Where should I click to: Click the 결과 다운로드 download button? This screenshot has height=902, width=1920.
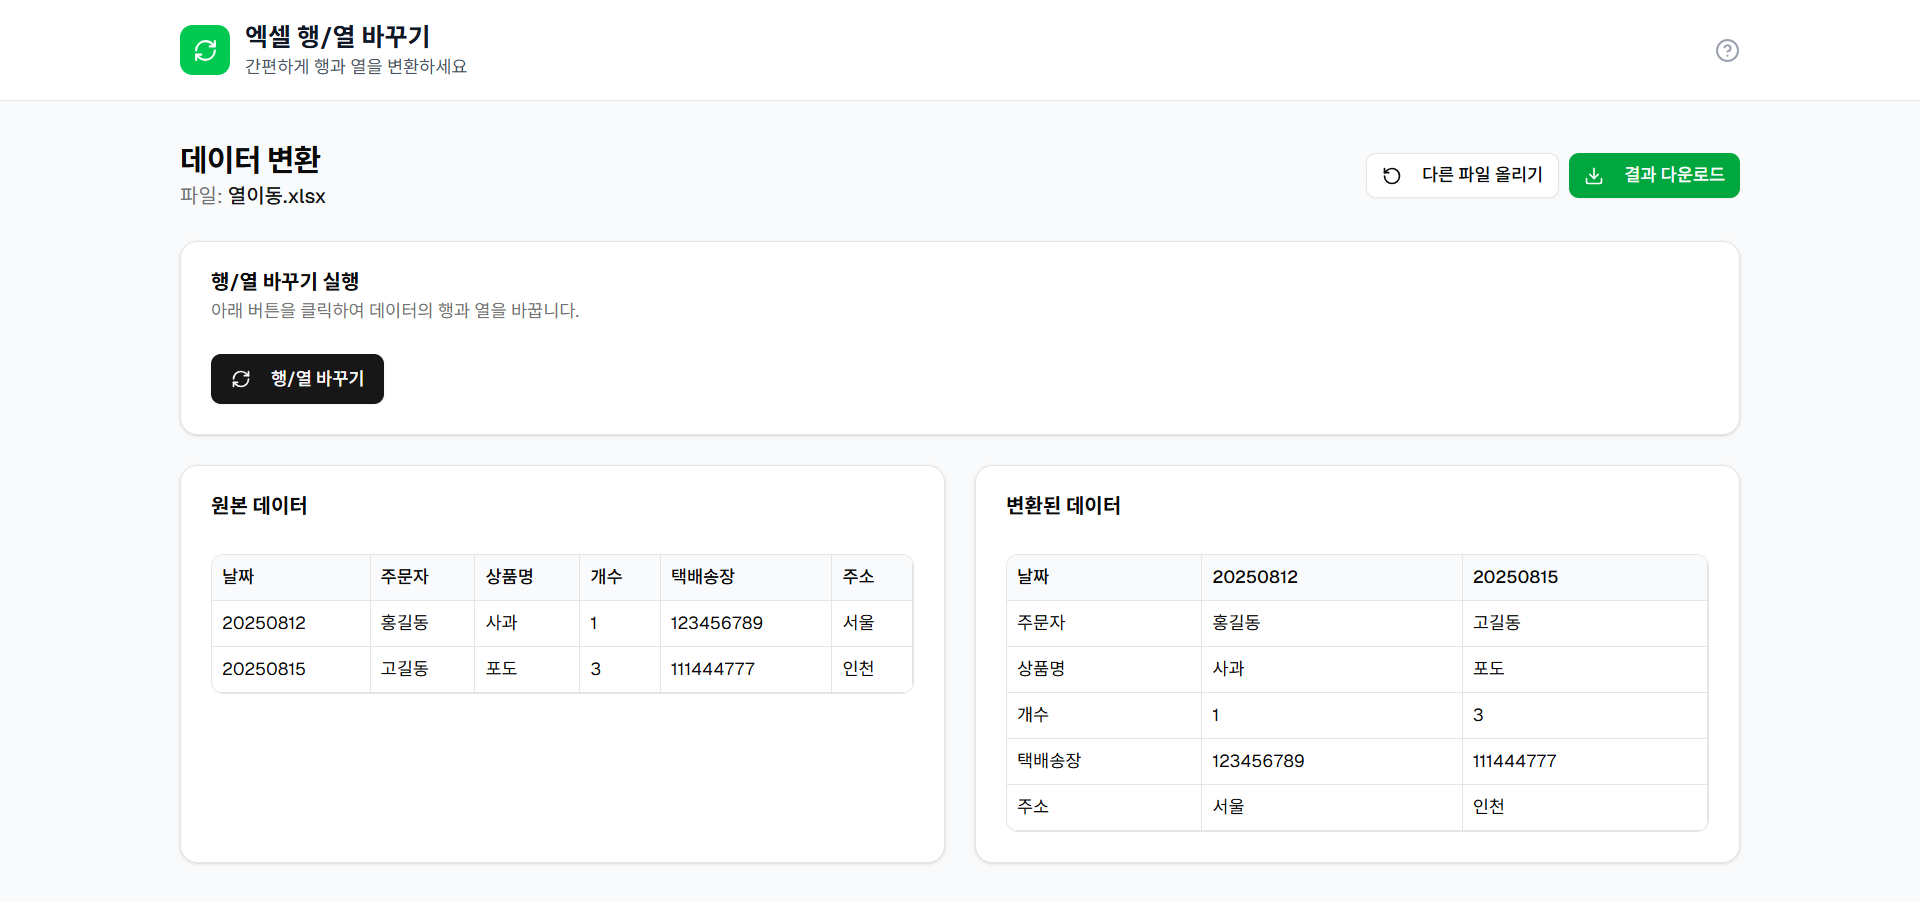point(1653,175)
